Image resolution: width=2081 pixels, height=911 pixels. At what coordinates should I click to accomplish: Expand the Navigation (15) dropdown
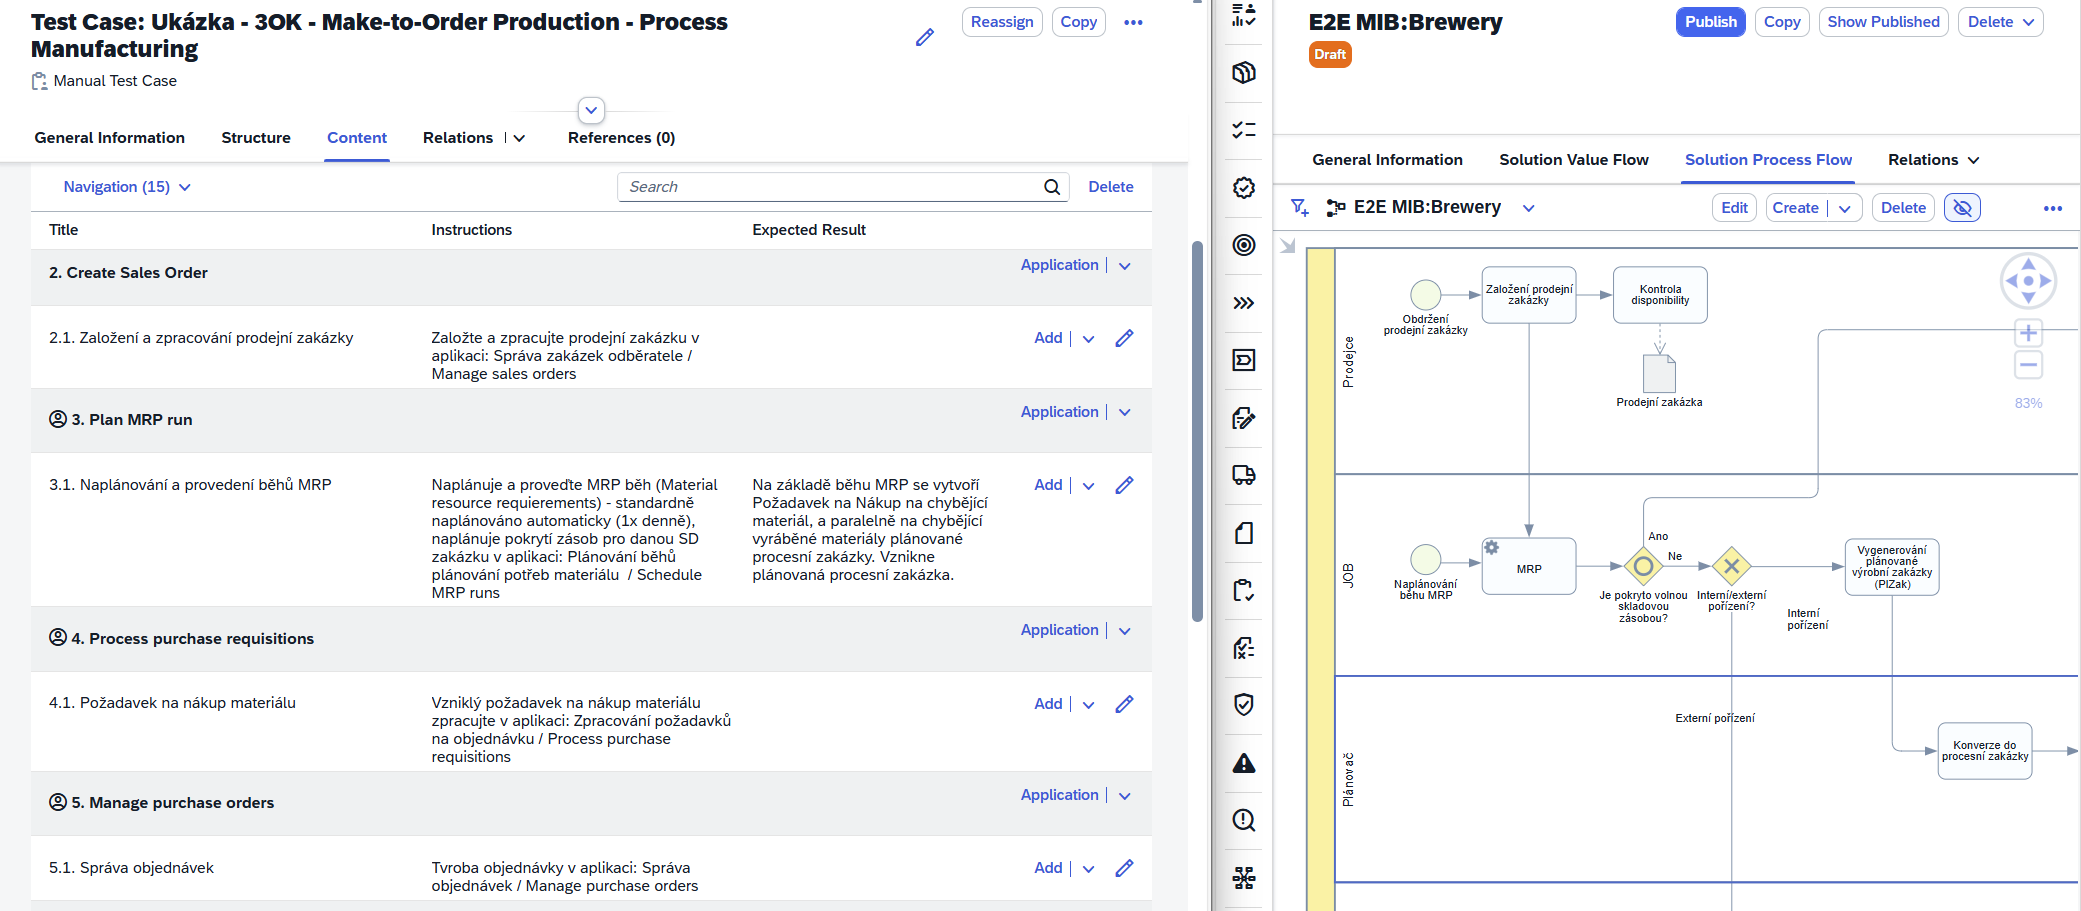[x=127, y=187]
